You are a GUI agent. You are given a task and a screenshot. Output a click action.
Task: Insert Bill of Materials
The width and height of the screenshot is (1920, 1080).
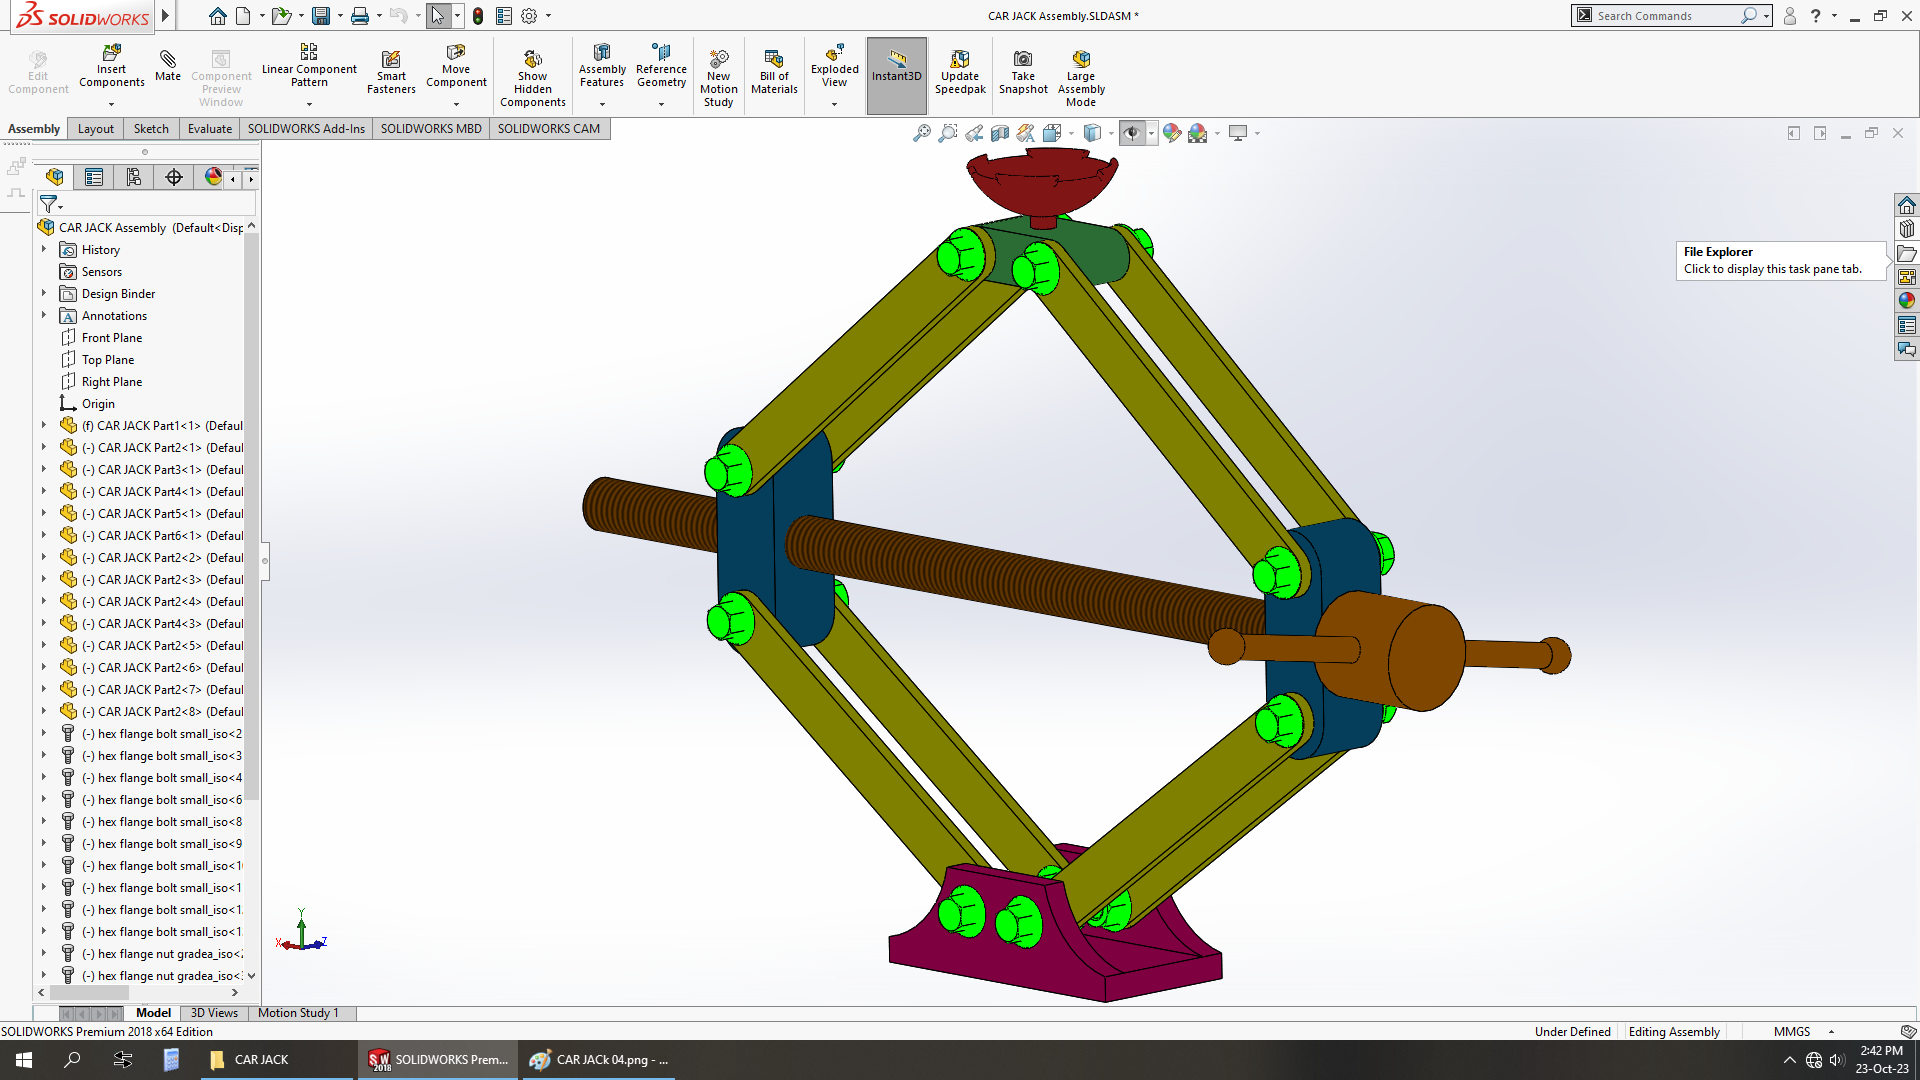pos(774,71)
